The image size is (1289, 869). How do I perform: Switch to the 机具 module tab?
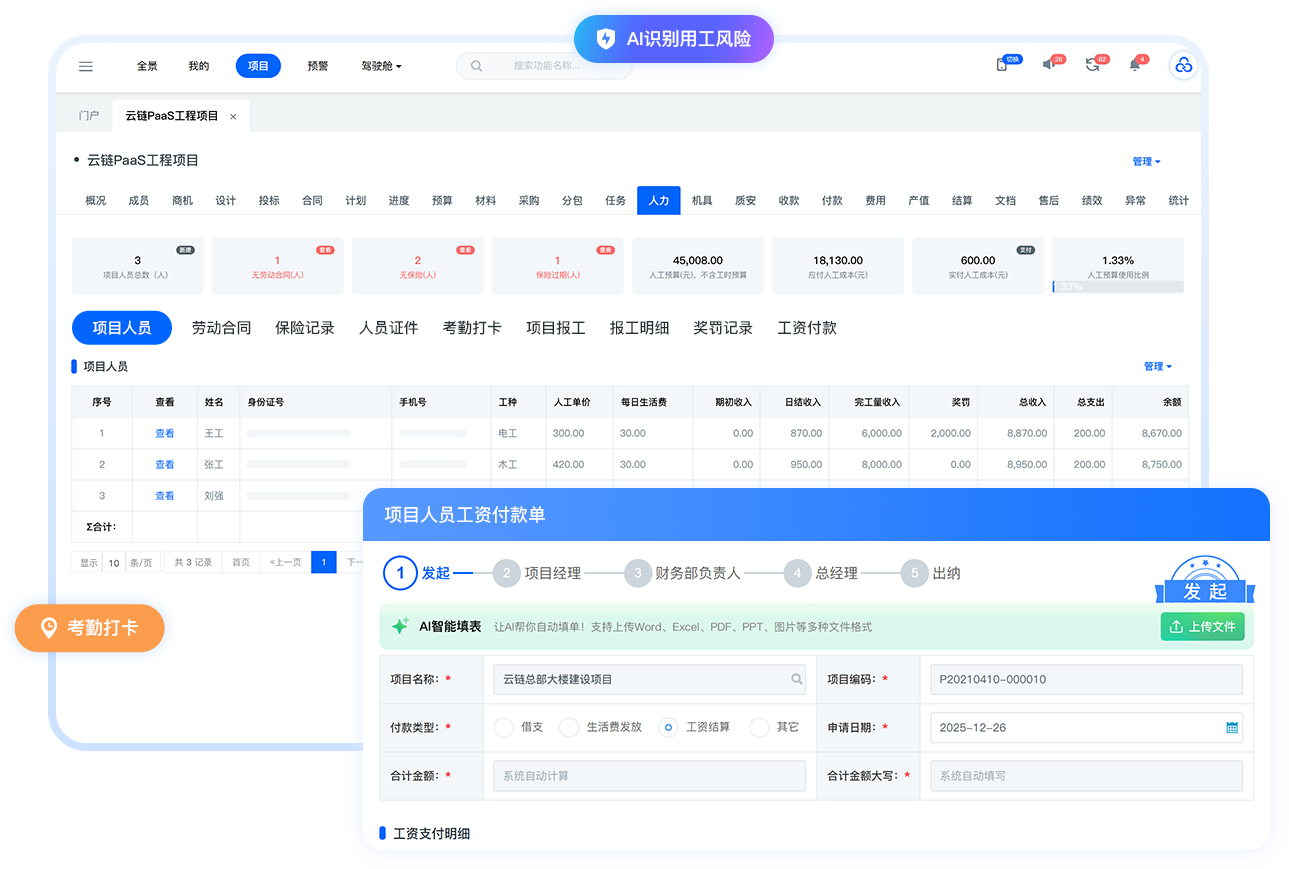[702, 200]
